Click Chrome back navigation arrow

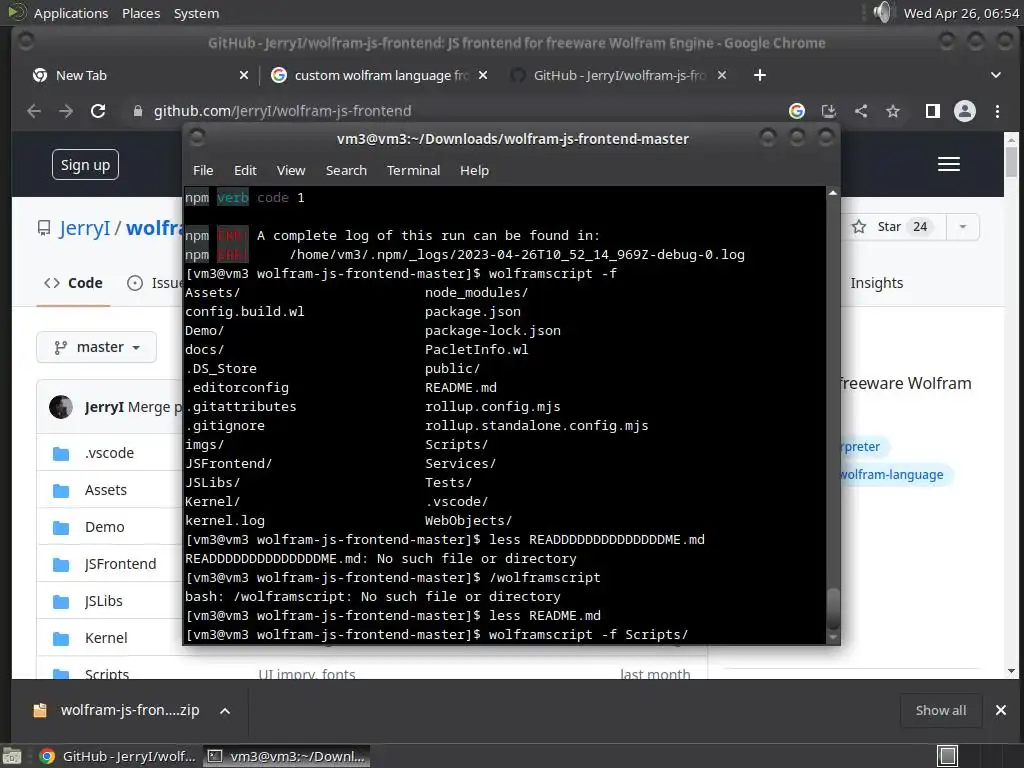pyautogui.click(x=34, y=111)
